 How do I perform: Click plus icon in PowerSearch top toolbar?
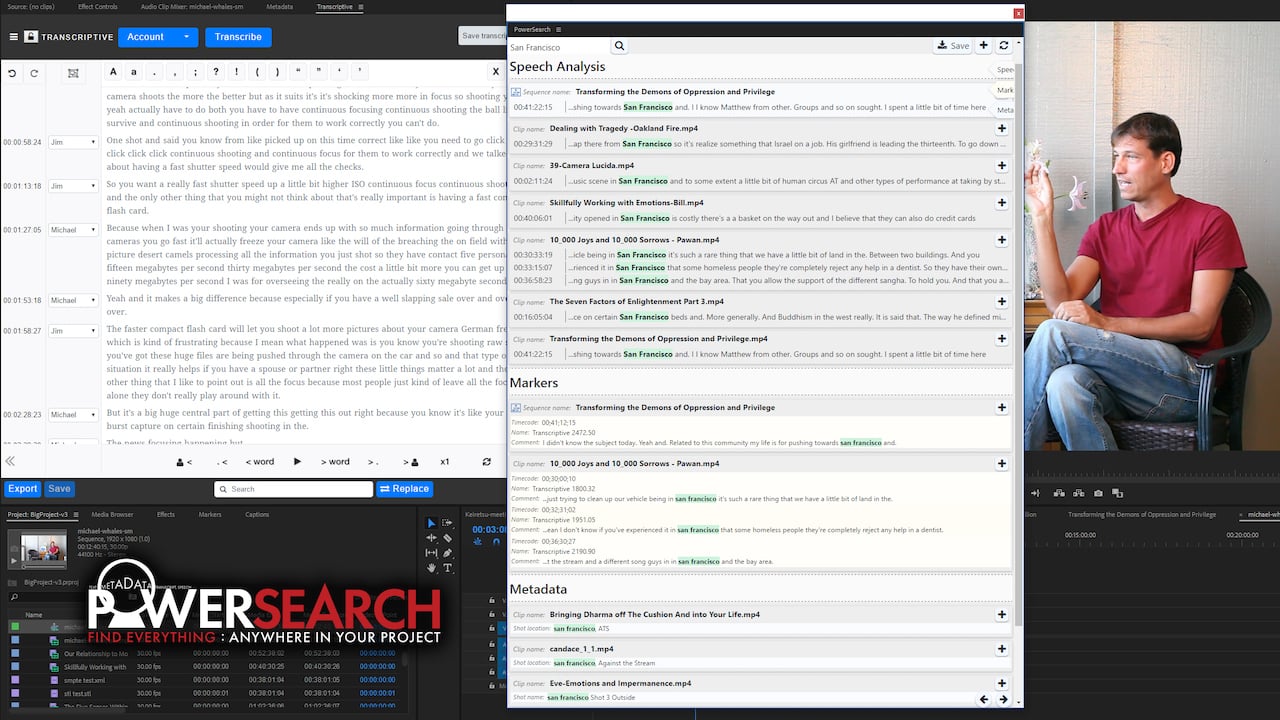(x=984, y=46)
